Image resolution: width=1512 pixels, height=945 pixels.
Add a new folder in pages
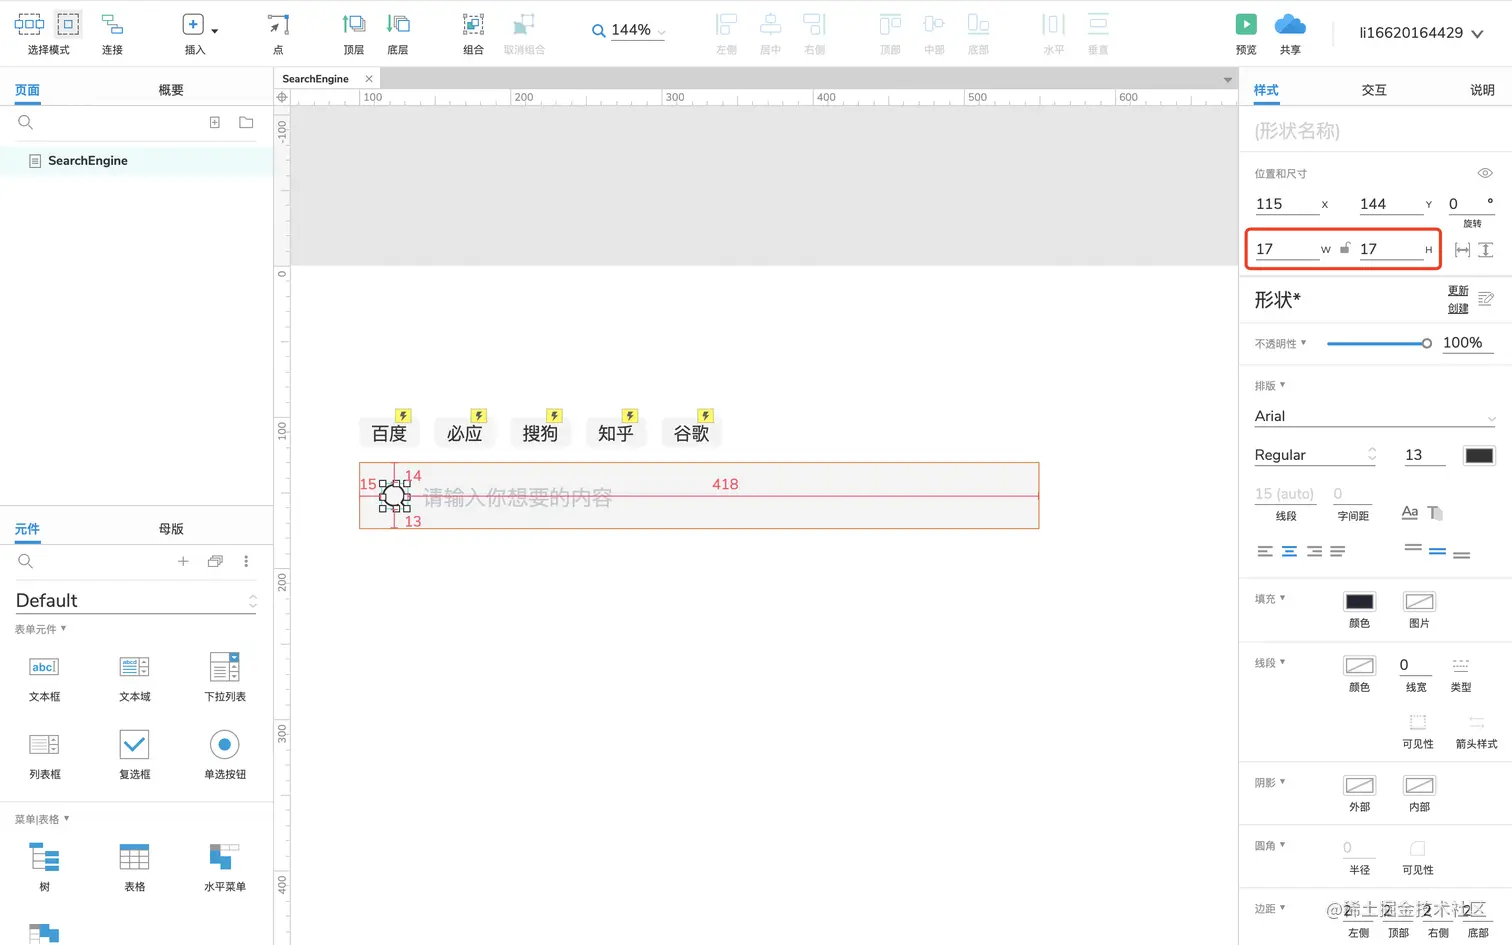[246, 122]
